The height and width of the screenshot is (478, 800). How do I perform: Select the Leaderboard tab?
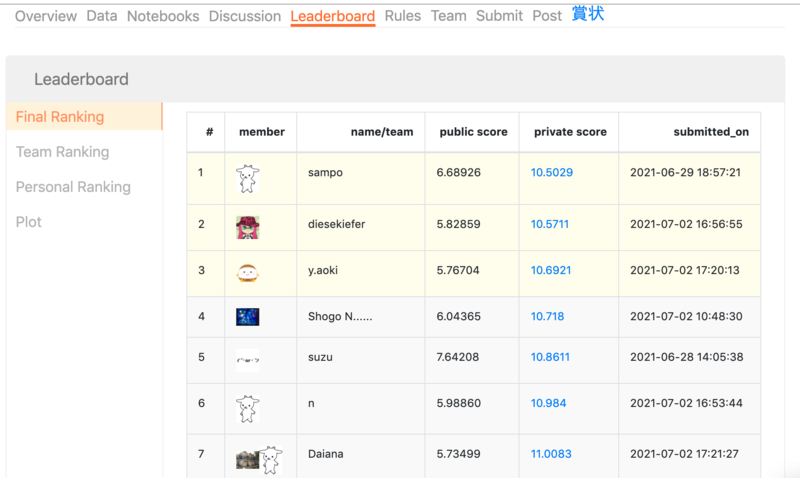pyautogui.click(x=333, y=16)
